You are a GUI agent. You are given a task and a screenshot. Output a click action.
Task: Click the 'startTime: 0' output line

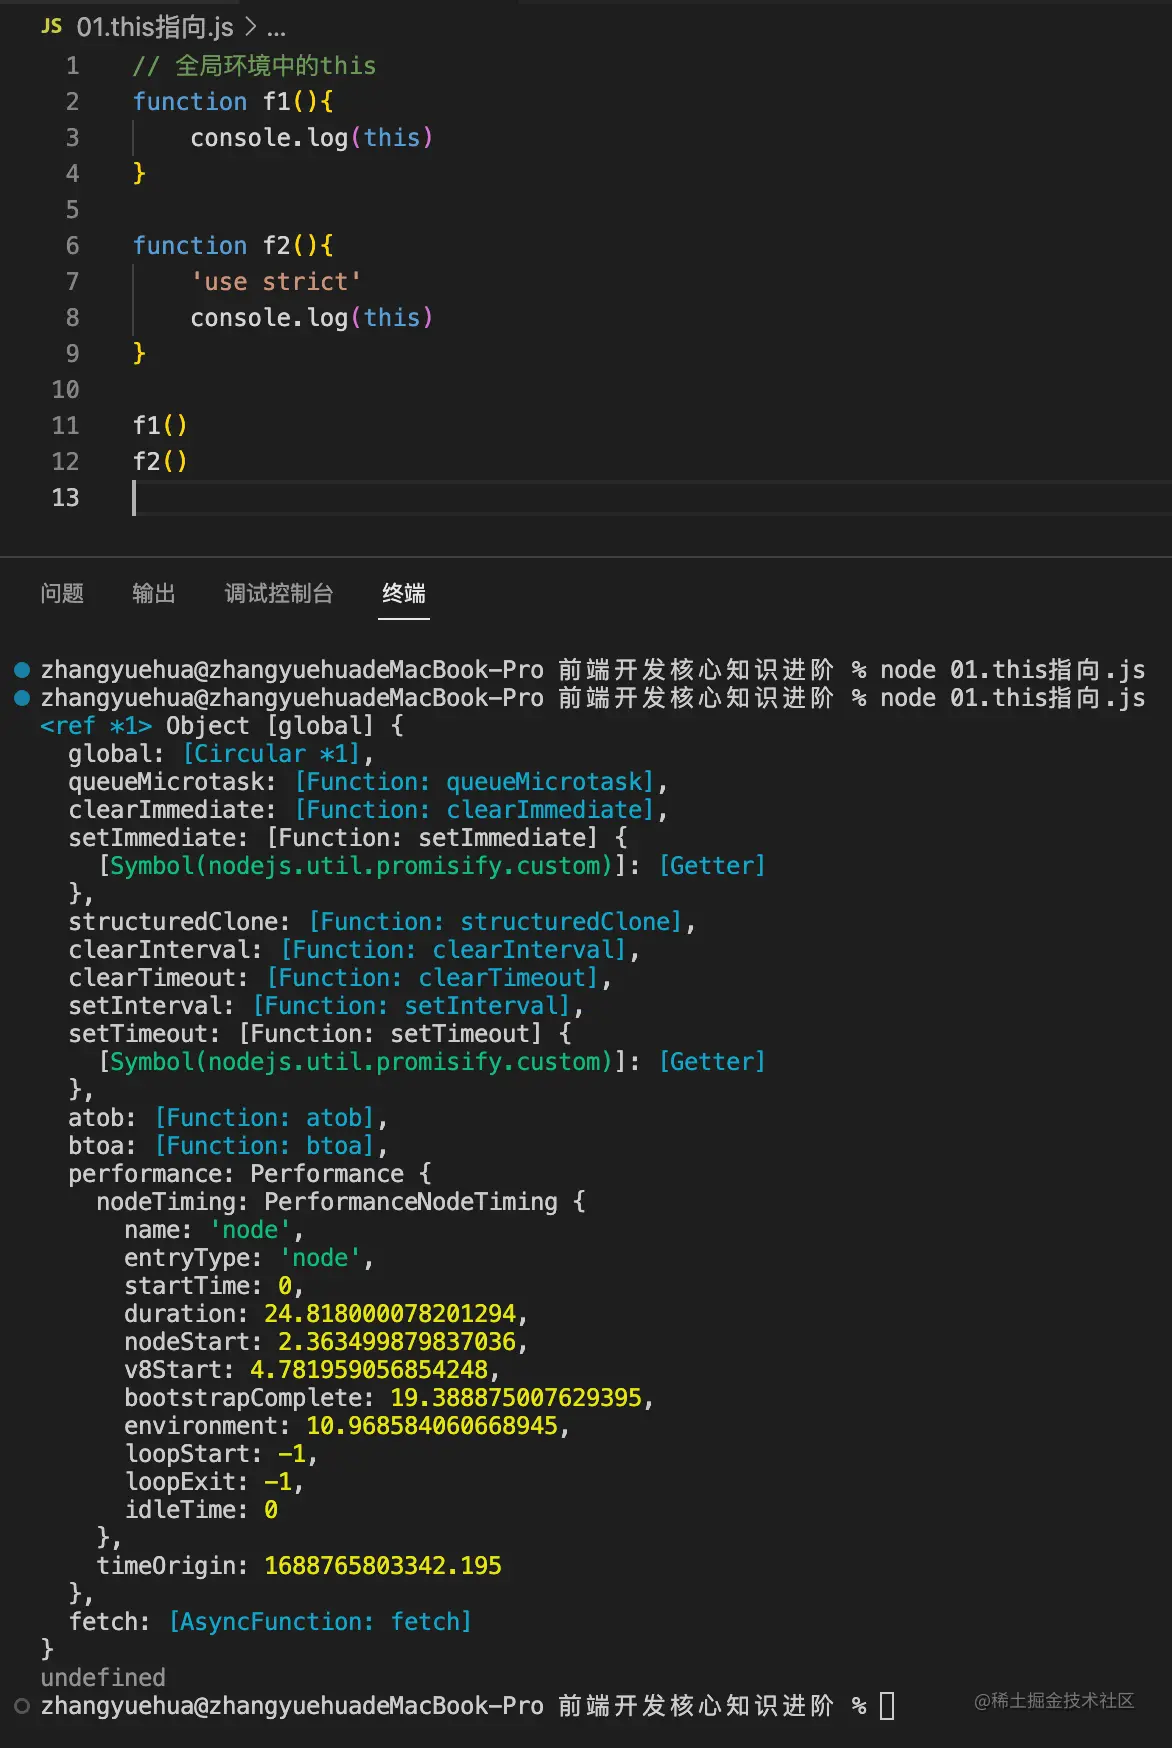(x=214, y=1286)
